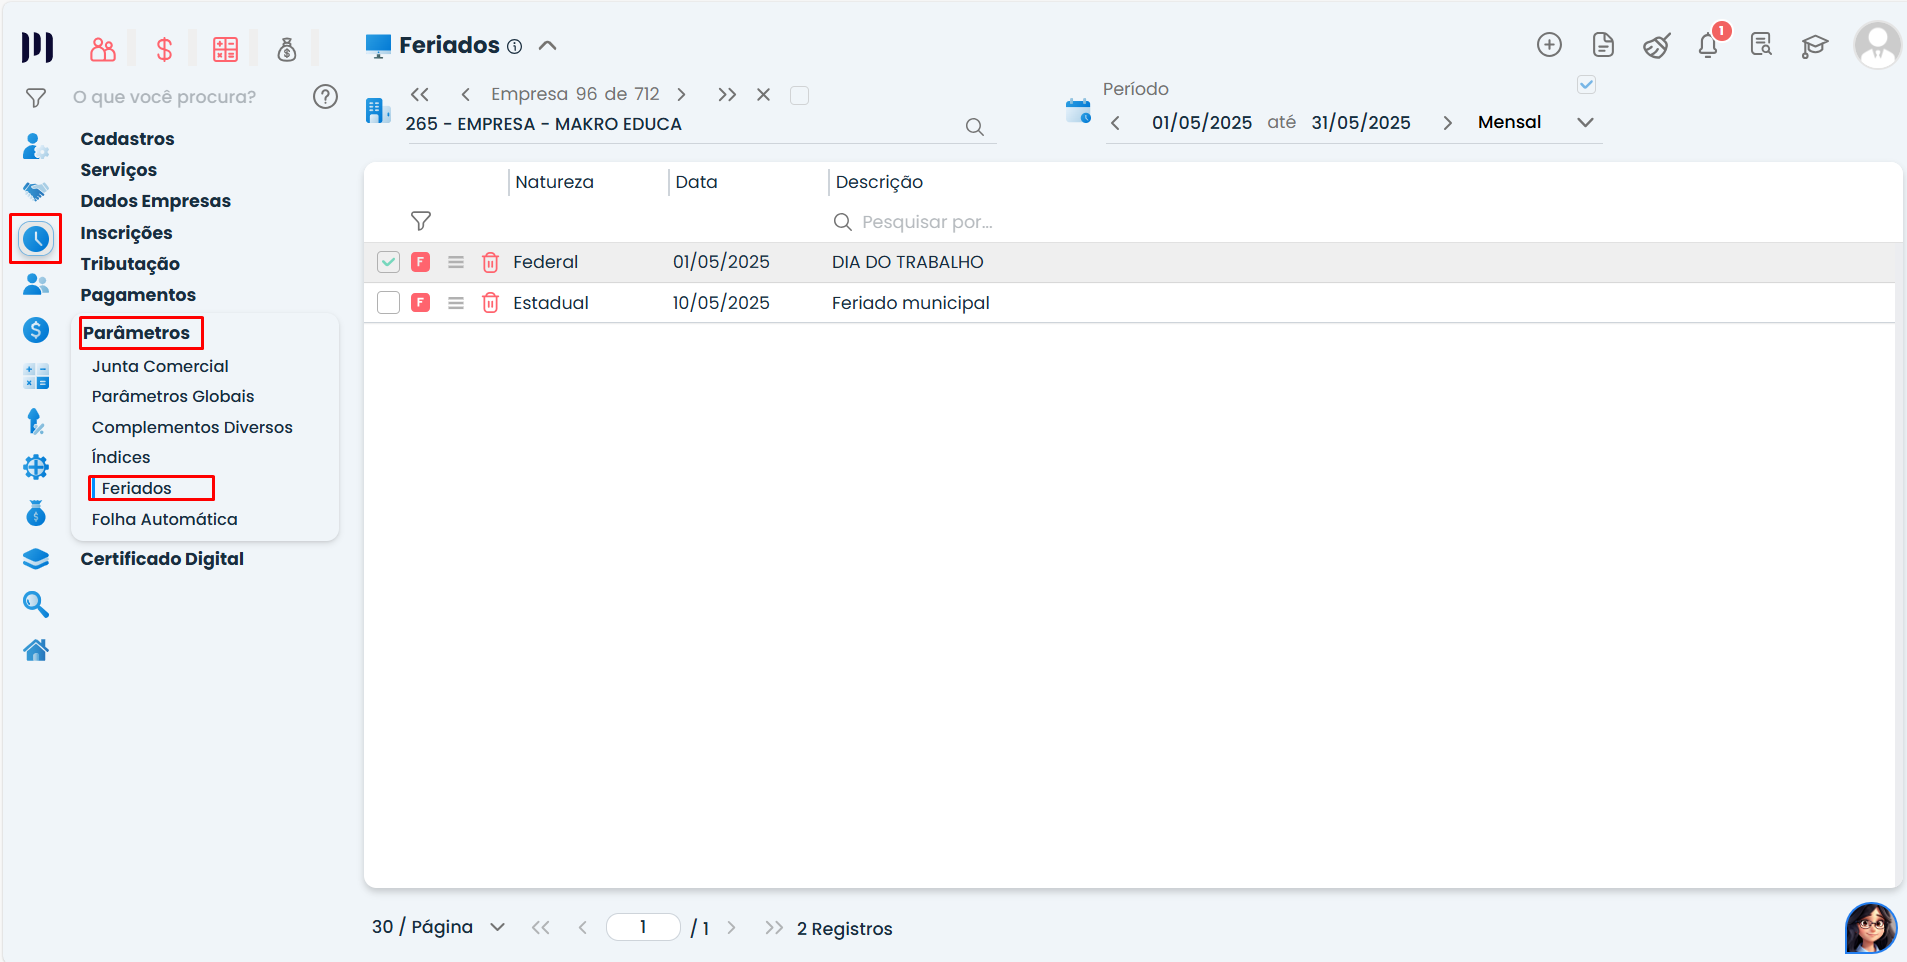
Task: Select Folha Automática menu item
Action: coord(165,520)
